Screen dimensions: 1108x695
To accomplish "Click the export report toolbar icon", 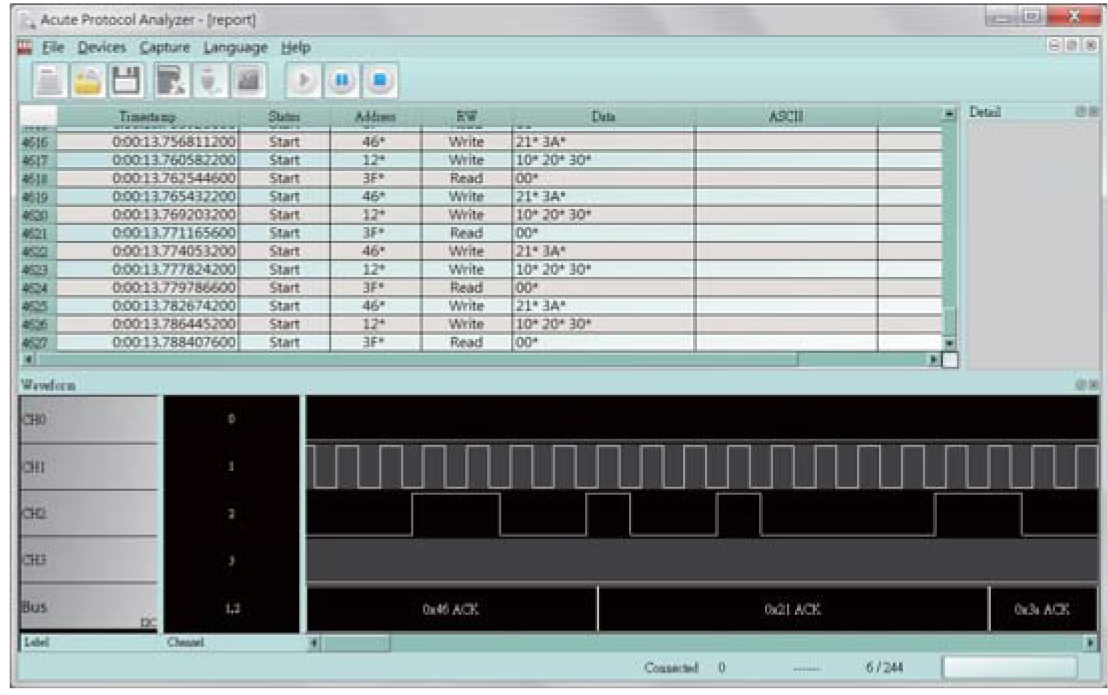I will pyautogui.click(x=170, y=81).
